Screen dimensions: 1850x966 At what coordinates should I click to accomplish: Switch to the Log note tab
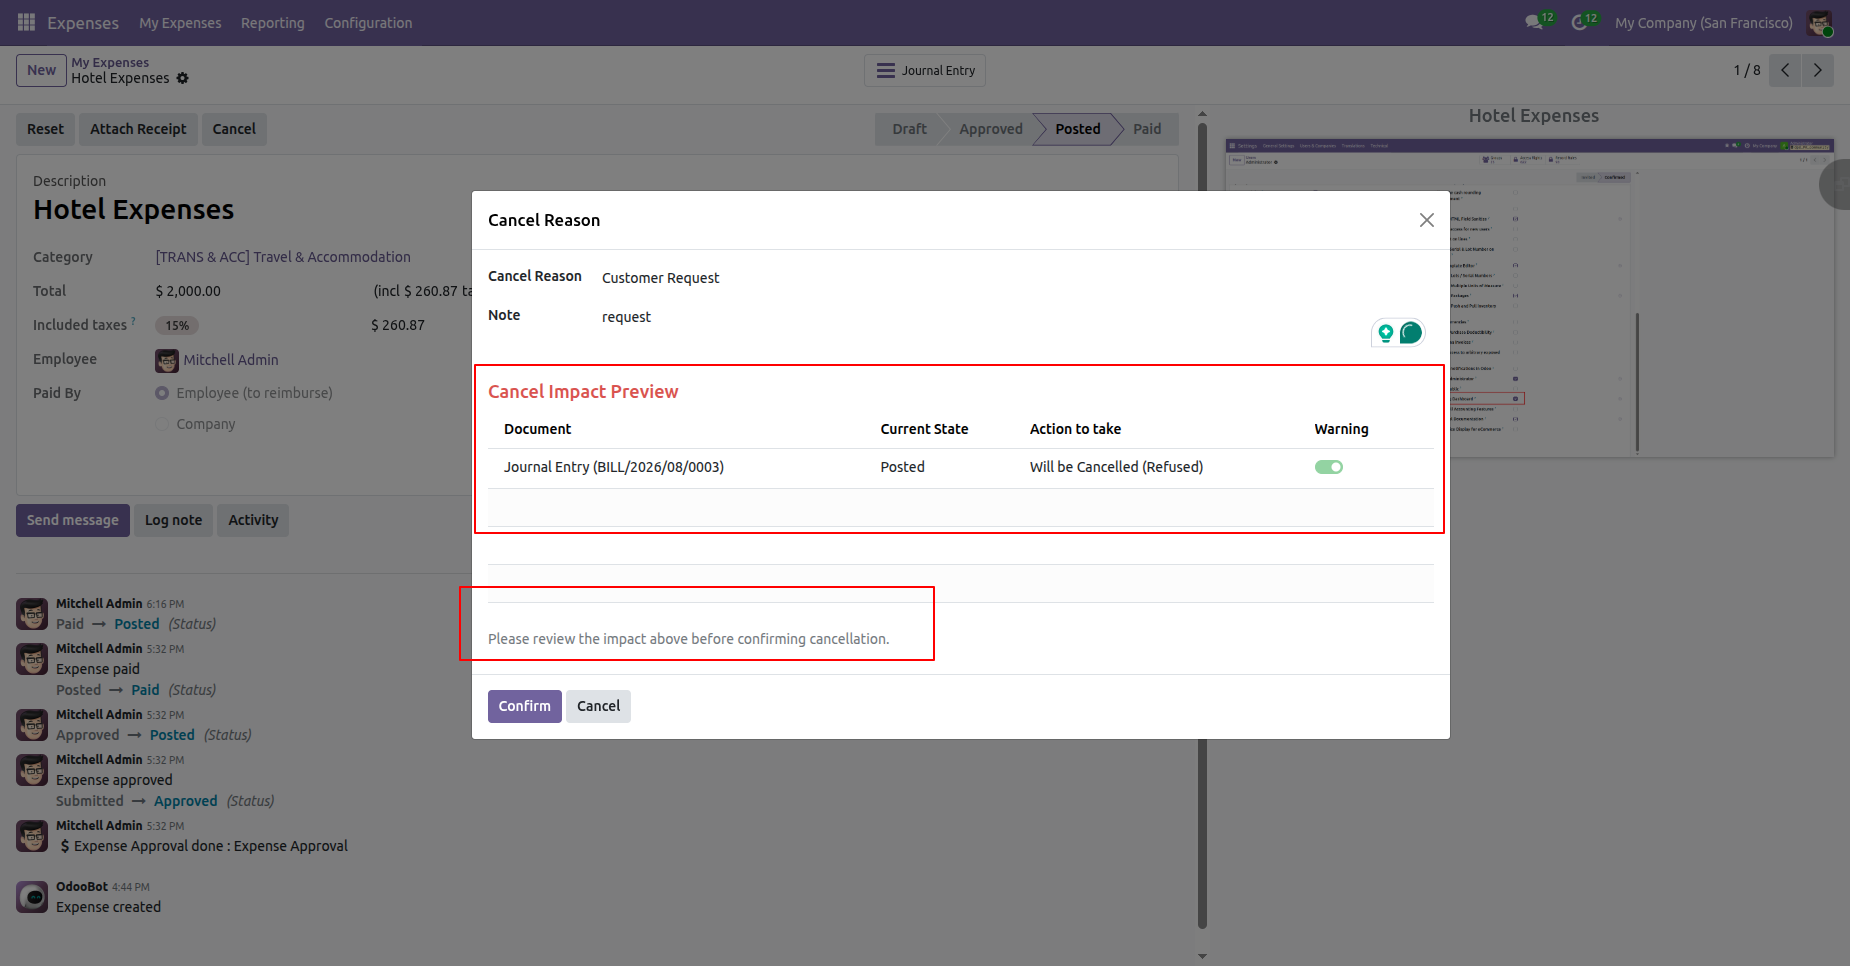pyautogui.click(x=173, y=520)
